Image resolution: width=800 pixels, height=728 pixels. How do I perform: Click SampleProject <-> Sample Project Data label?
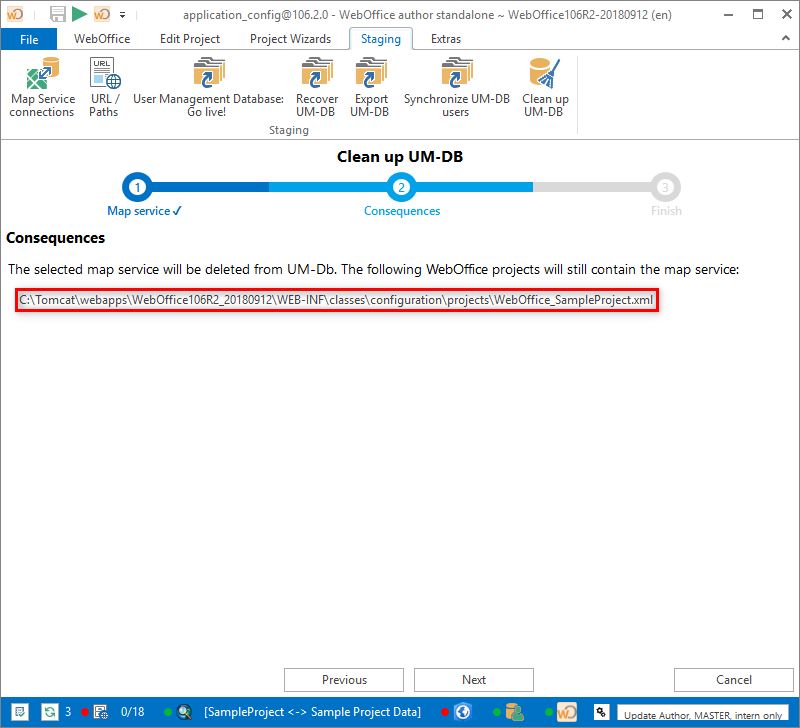point(312,712)
